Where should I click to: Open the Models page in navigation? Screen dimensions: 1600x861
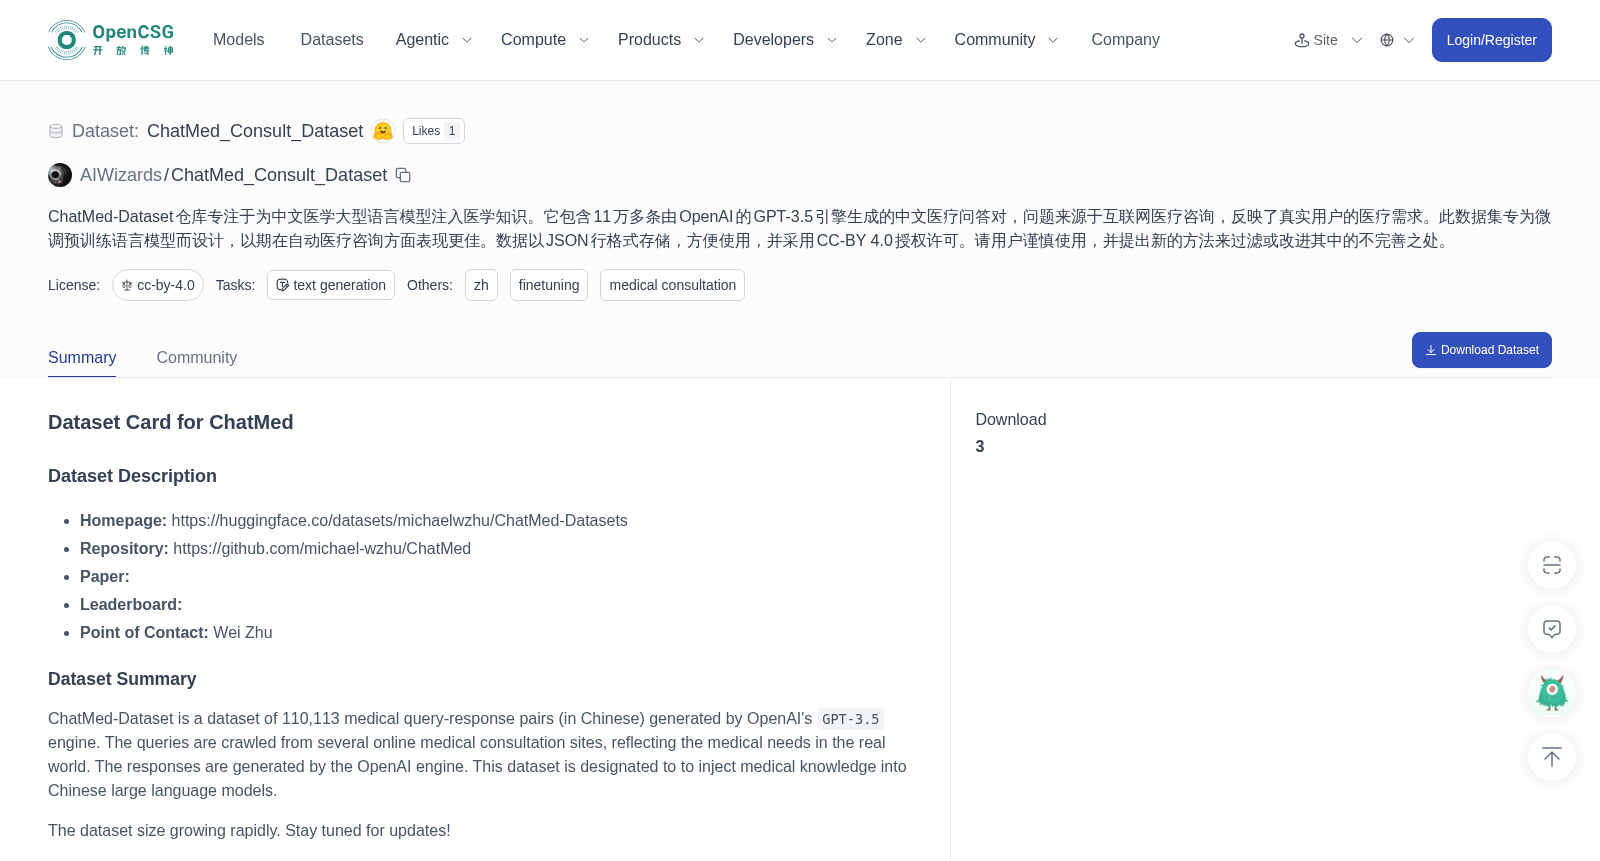coord(238,40)
